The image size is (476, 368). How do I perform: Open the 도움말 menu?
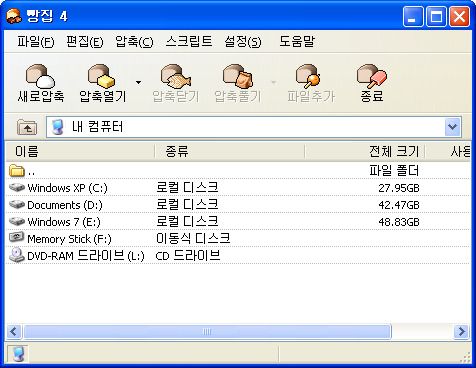(x=297, y=42)
